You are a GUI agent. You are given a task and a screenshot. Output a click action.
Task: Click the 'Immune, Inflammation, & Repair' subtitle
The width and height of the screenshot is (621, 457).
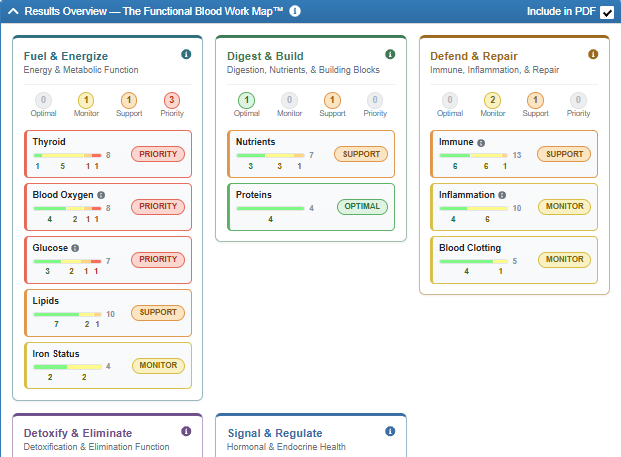coord(495,70)
